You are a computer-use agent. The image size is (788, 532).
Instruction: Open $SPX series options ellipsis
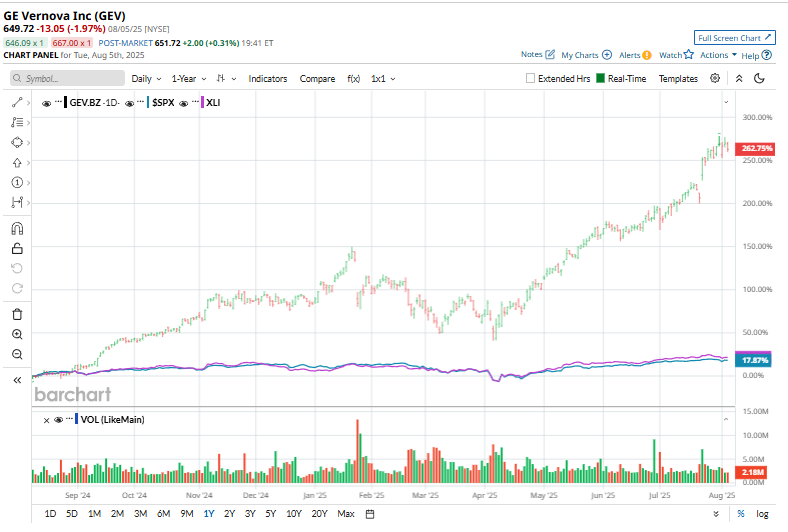[x=141, y=102]
